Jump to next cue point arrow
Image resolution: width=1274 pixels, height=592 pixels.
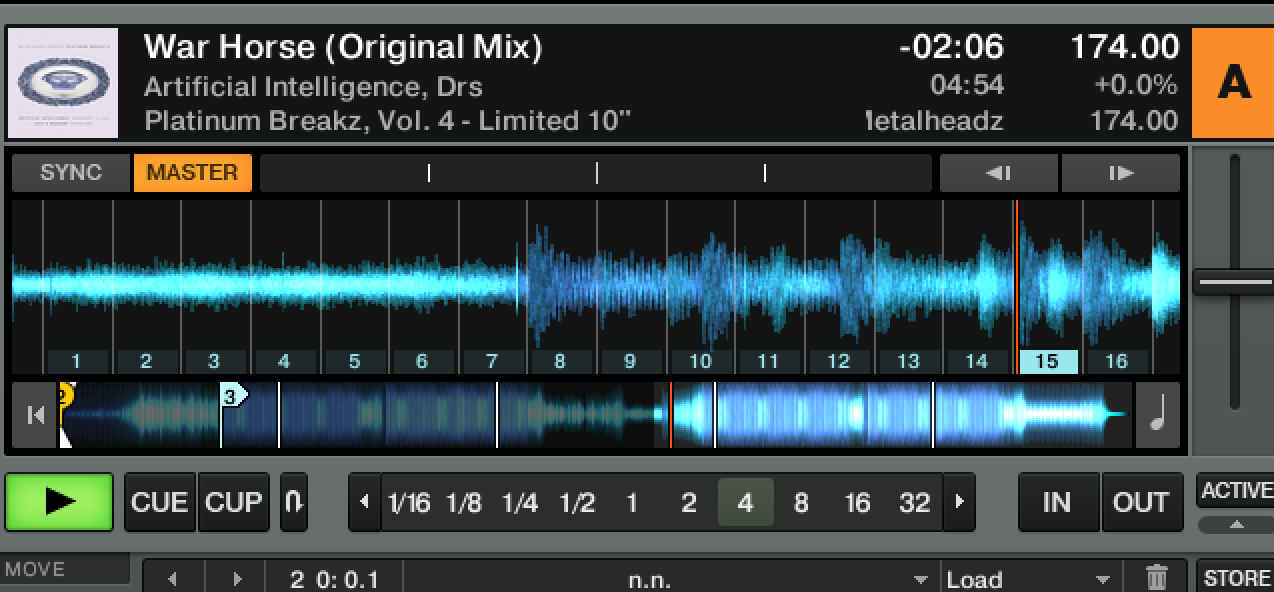[236, 578]
